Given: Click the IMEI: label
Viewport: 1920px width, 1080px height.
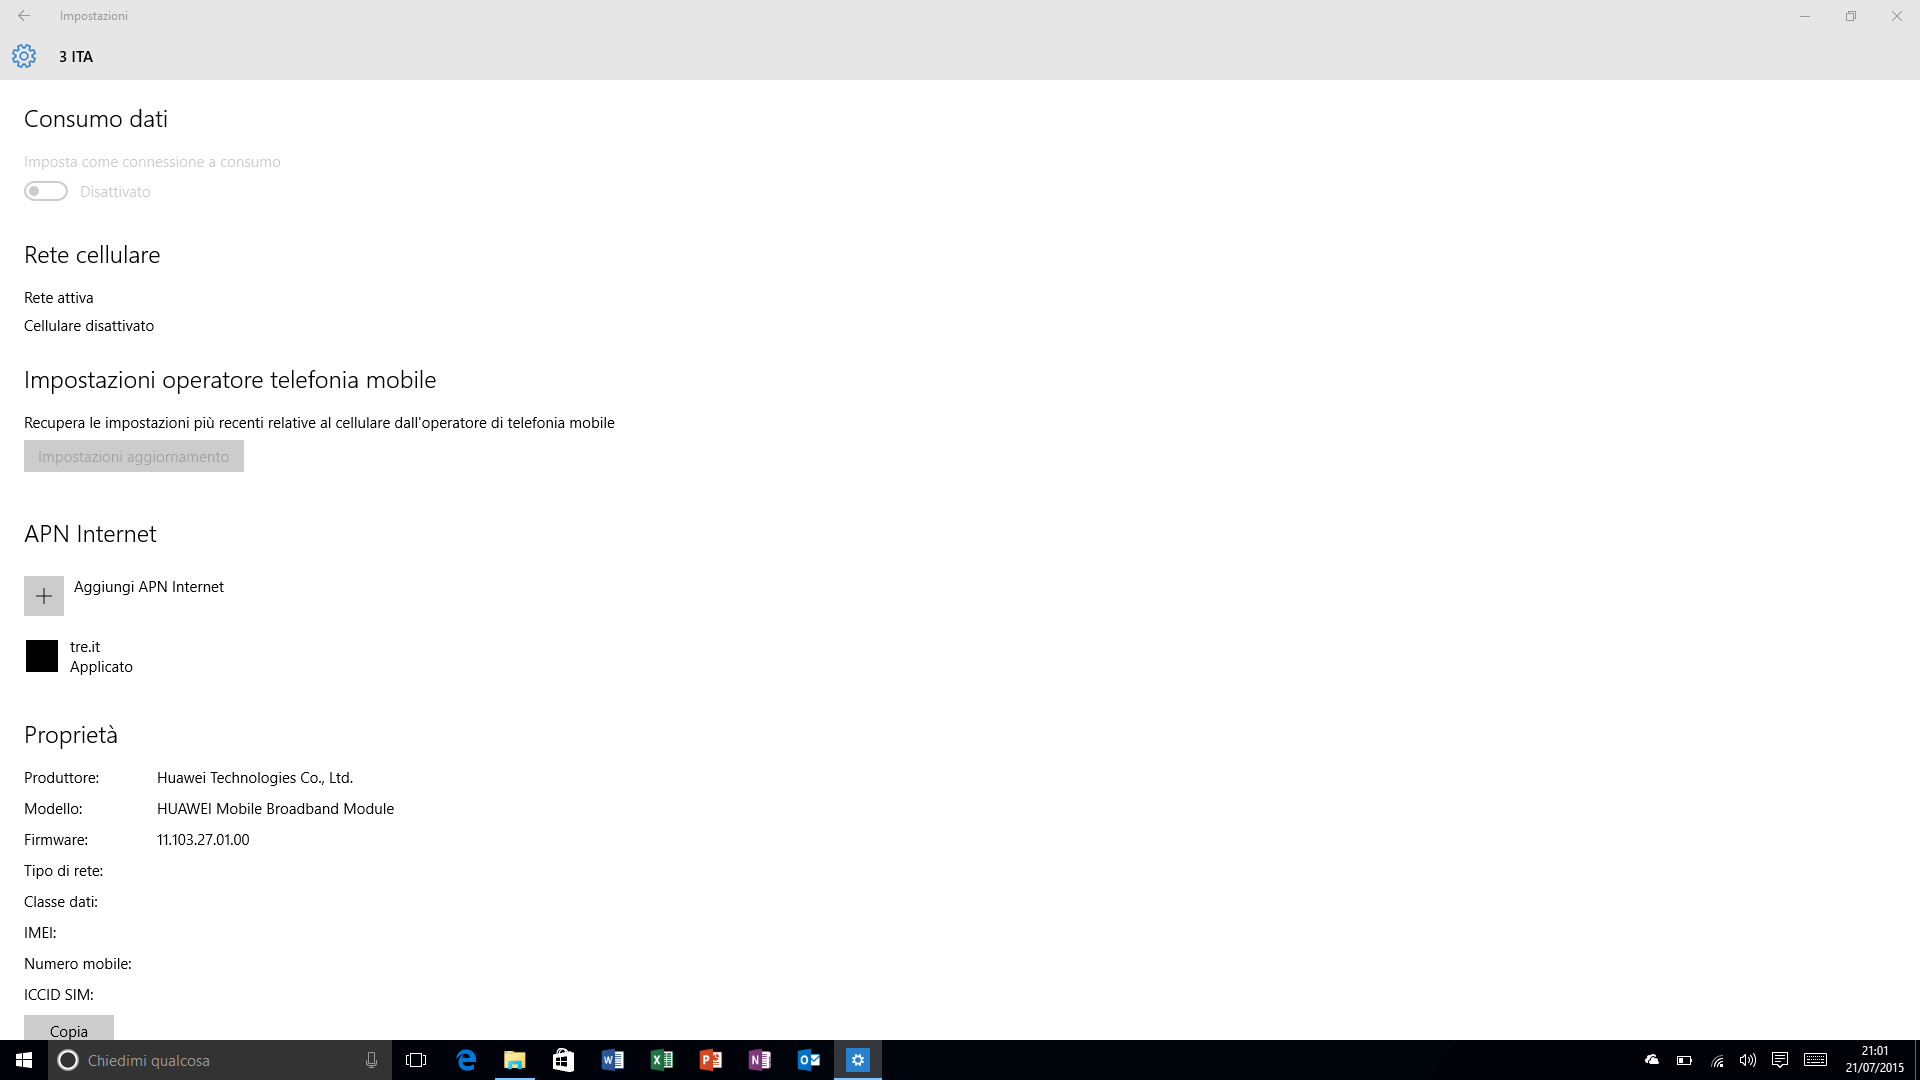Looking at the screenshot, I should 40,933.
